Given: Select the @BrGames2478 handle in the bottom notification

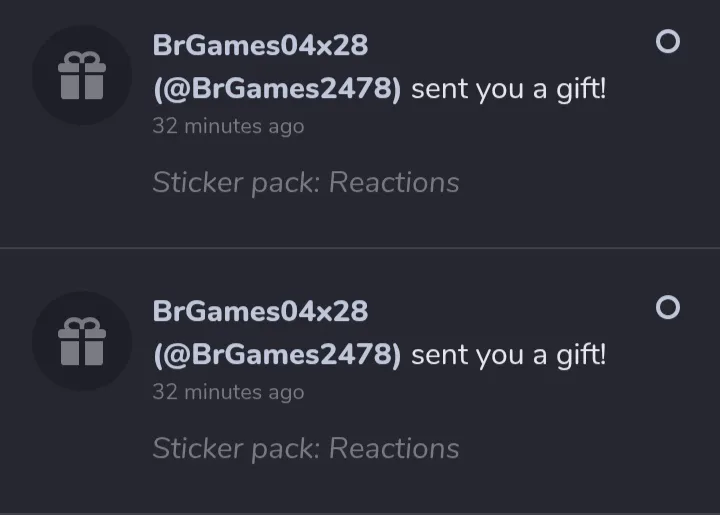Looking at the screenshot, I should coord(277,354).
